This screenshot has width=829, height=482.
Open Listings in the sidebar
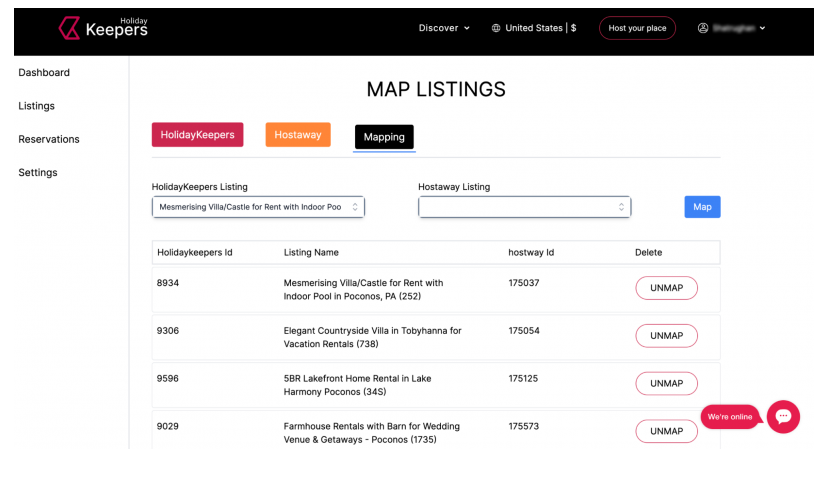pos(36,106)
